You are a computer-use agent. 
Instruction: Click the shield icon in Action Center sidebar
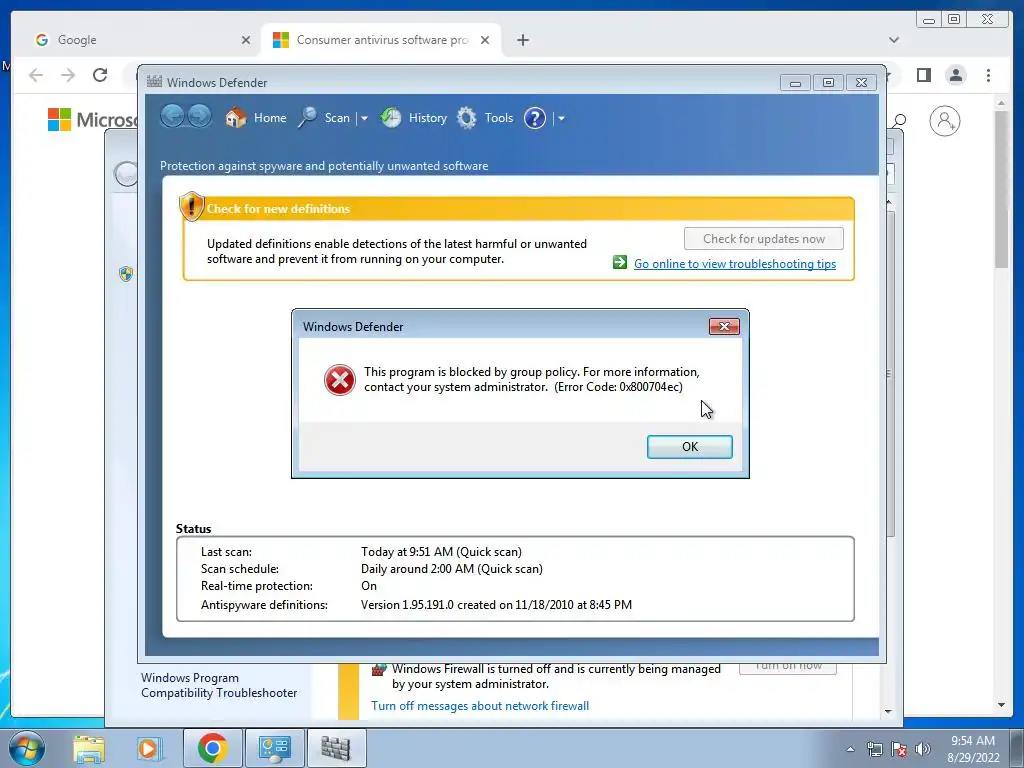click(x=126, y=274)
